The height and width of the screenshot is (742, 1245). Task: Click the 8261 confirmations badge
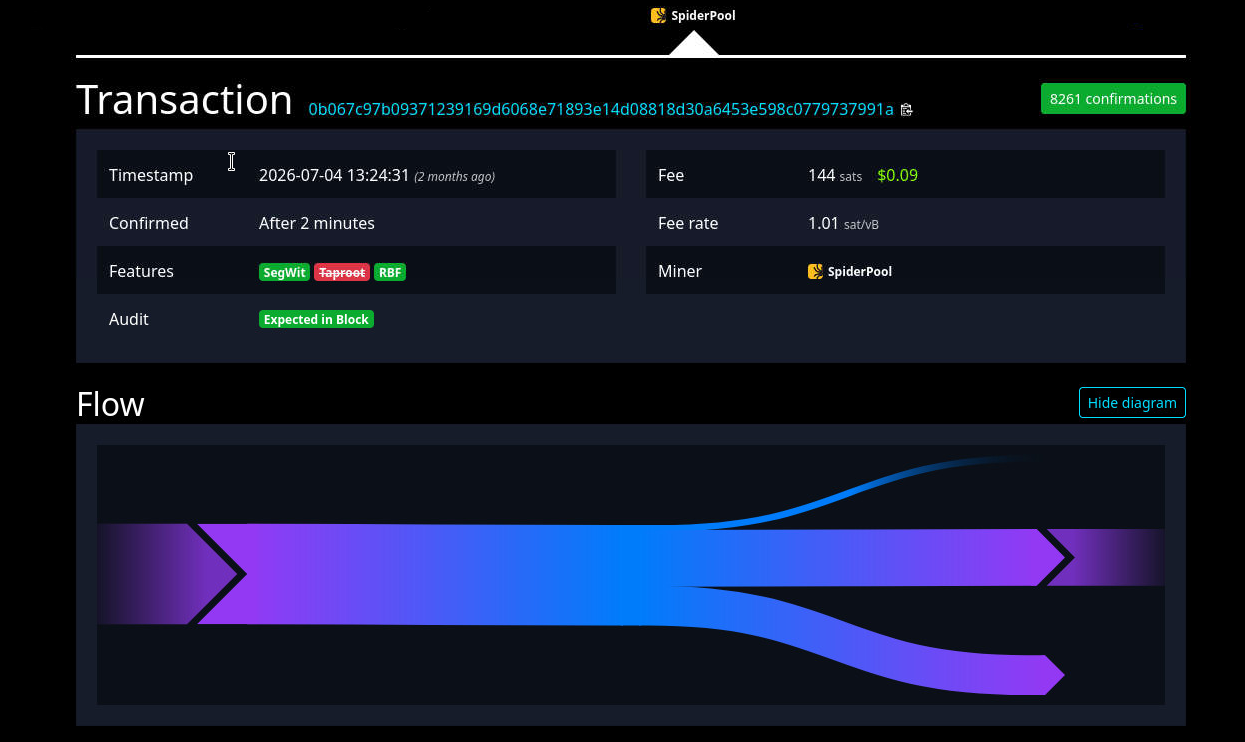[1113, 99]
